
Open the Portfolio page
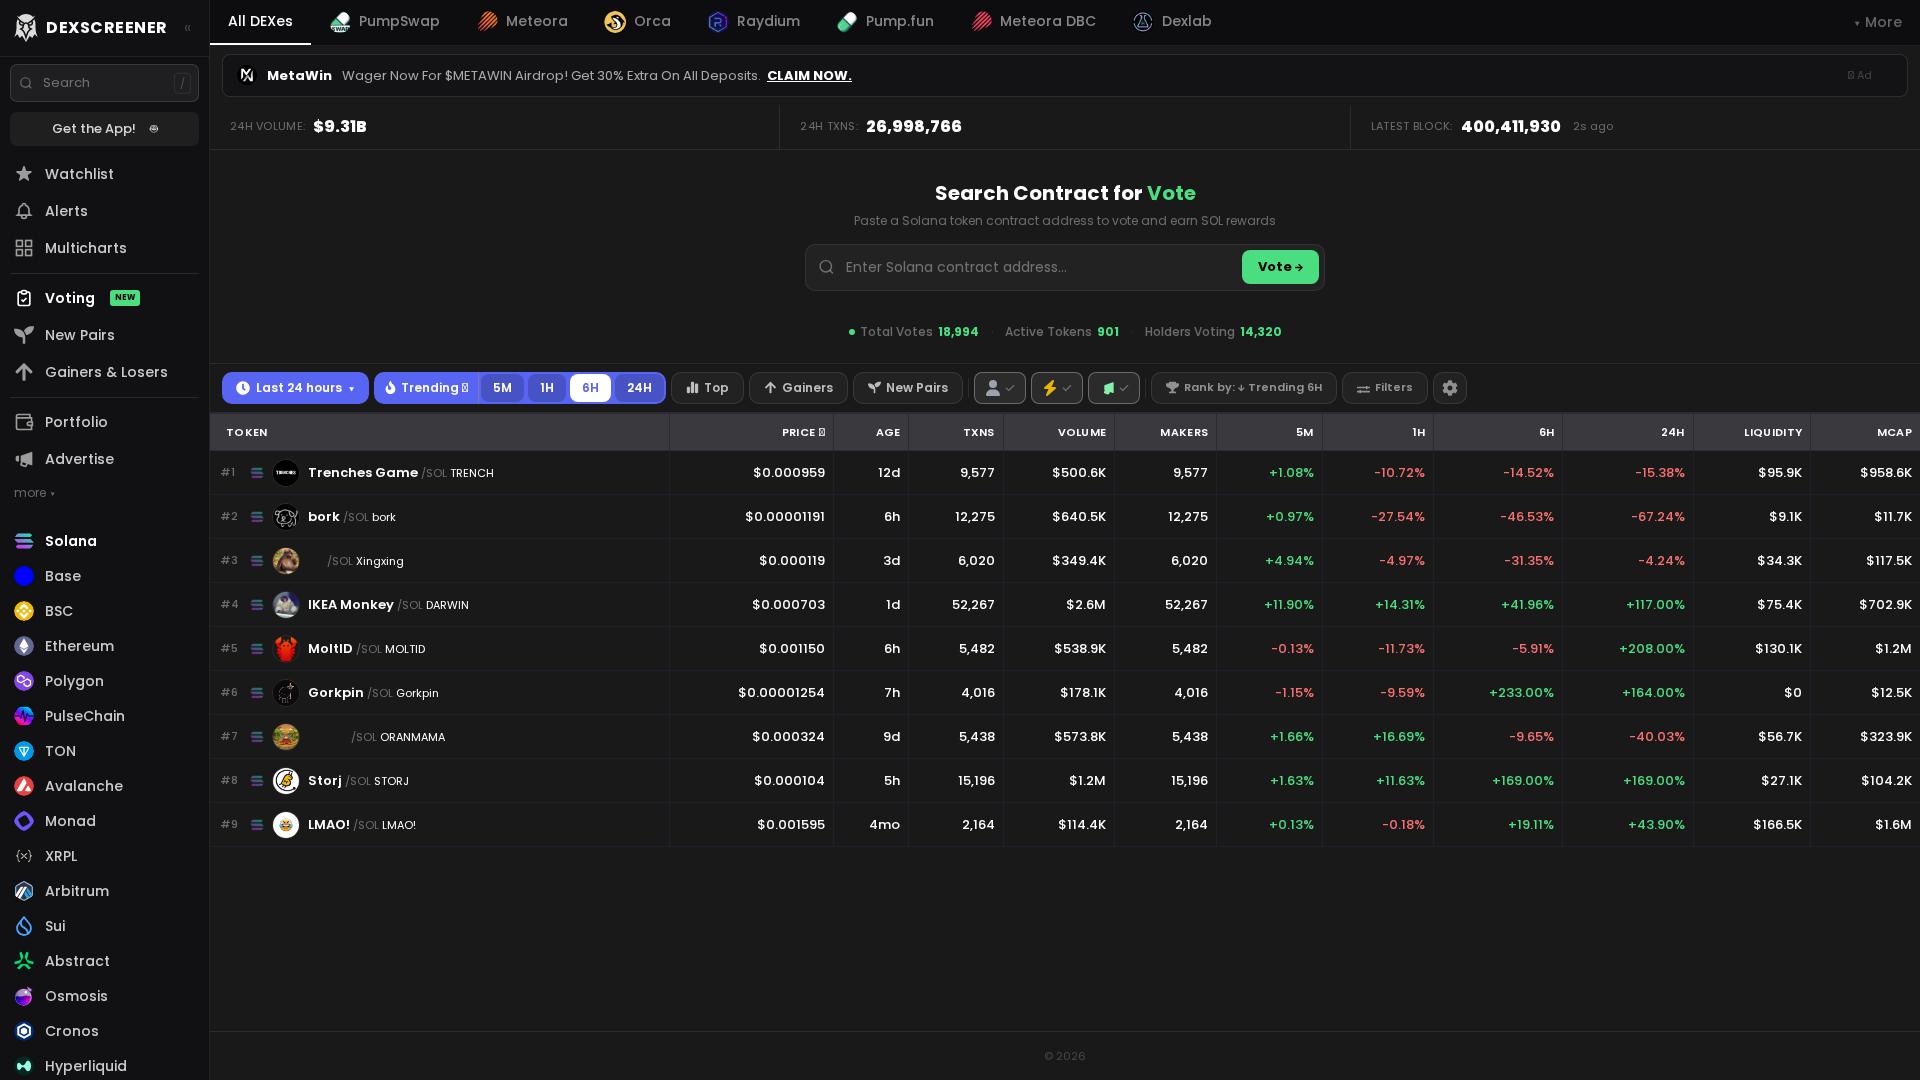point(77,422)
